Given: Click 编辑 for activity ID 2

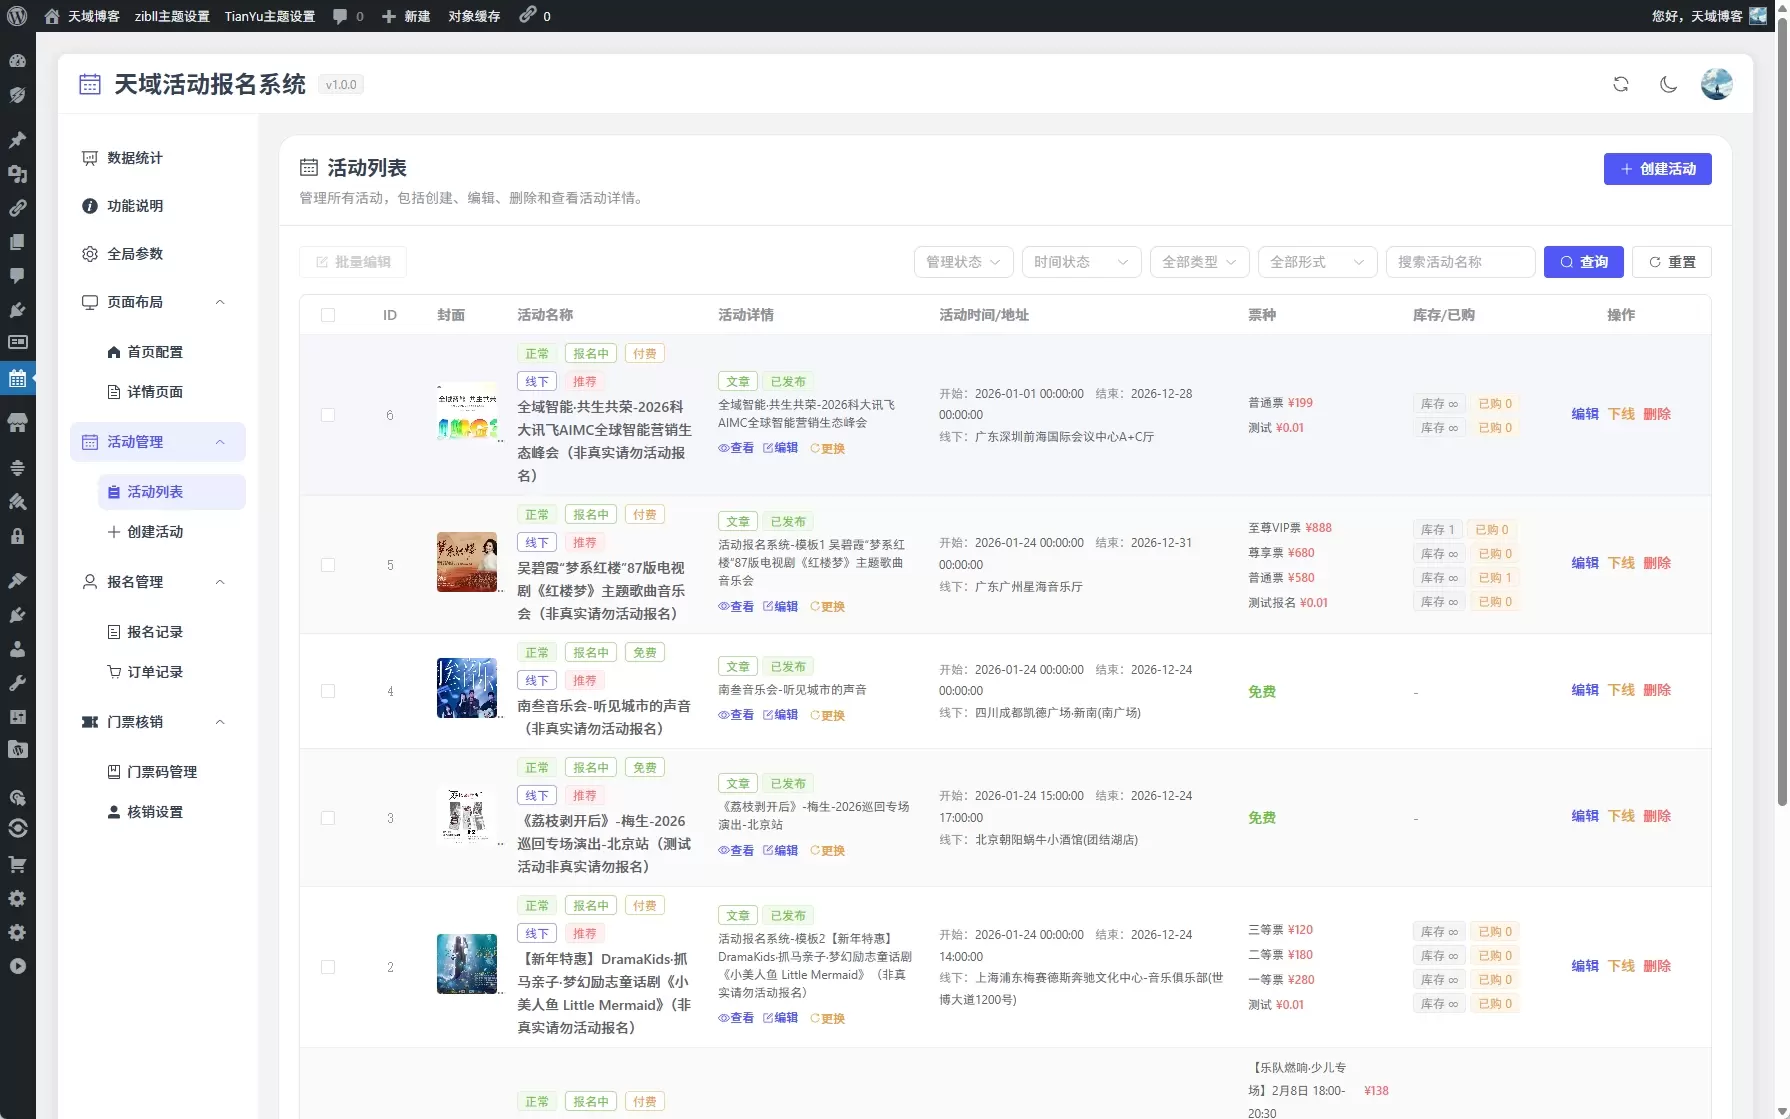Looking at the screenshot, I should click(1585, 966).
